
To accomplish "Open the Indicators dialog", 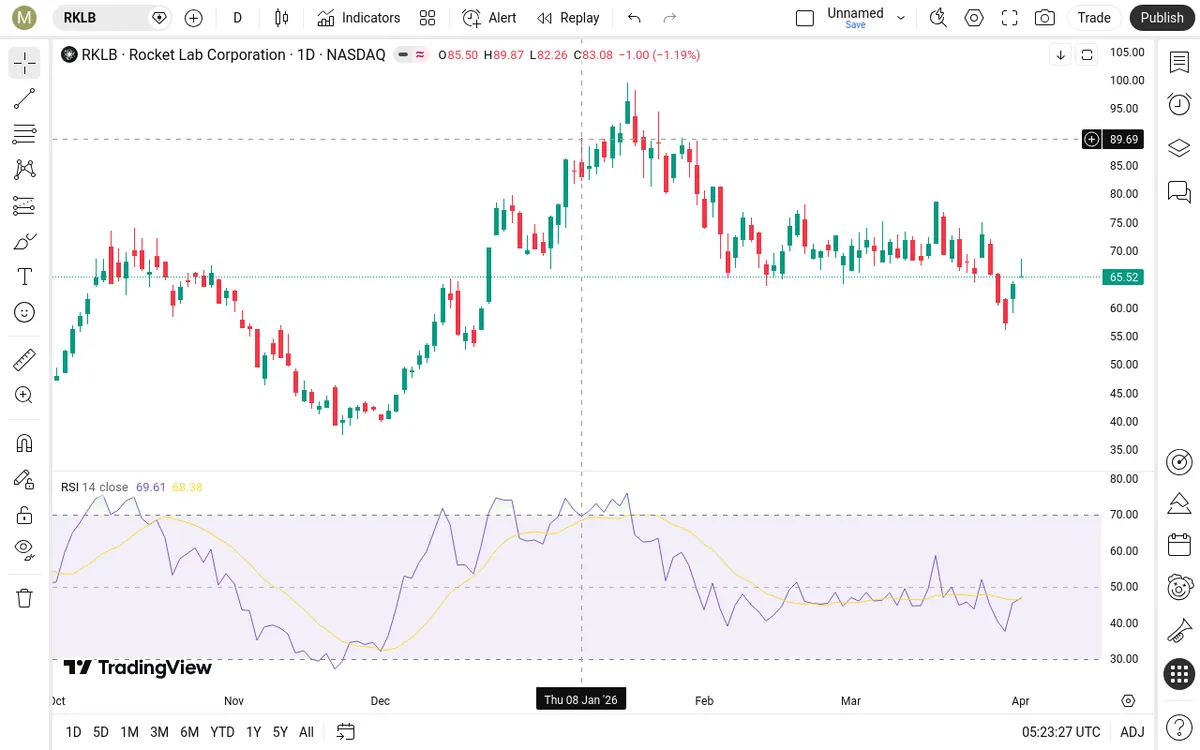I will click(x=359, y=18).
